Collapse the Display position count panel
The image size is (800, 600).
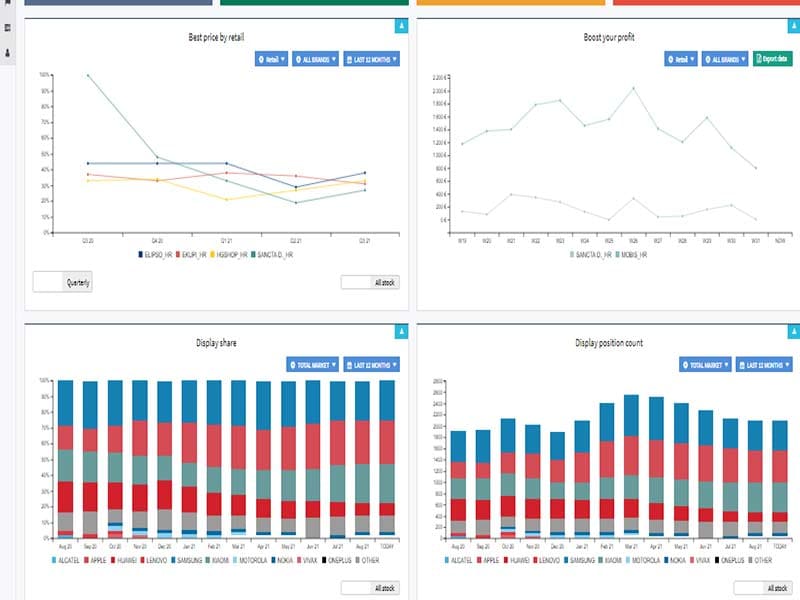tap(794, 332)
